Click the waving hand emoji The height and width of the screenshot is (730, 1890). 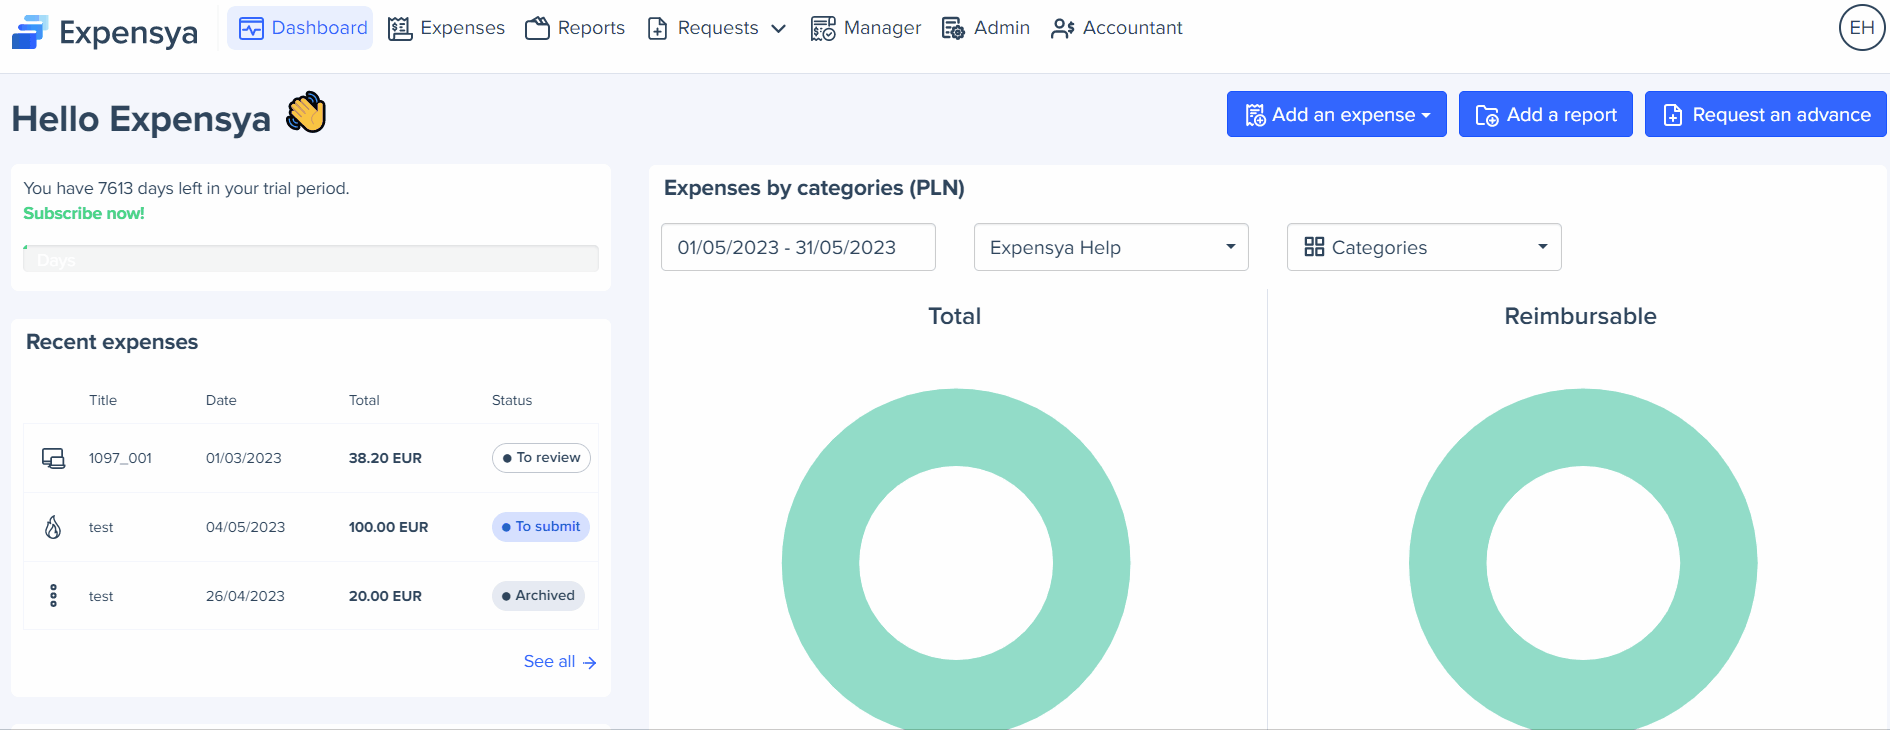(x=306, y=114)
